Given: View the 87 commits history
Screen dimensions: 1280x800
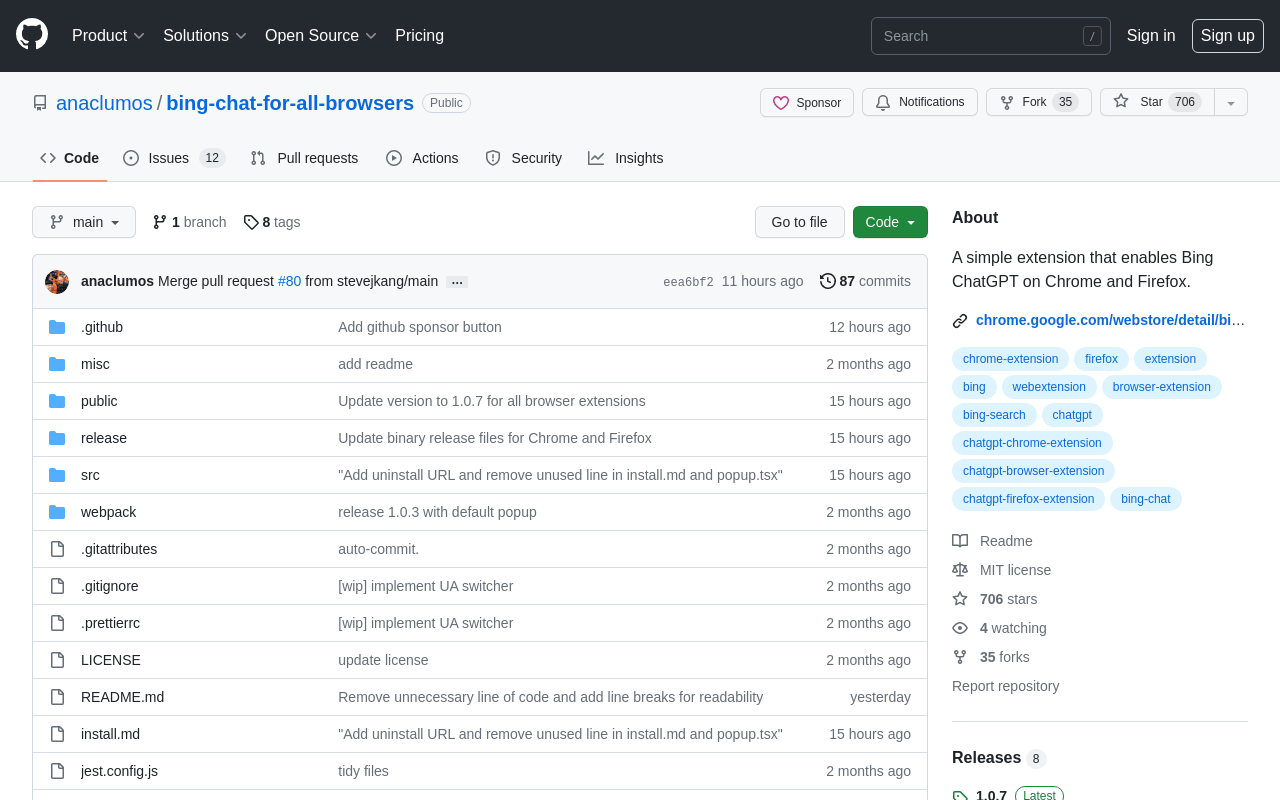Looking at the screenshot, I should 865,281.
